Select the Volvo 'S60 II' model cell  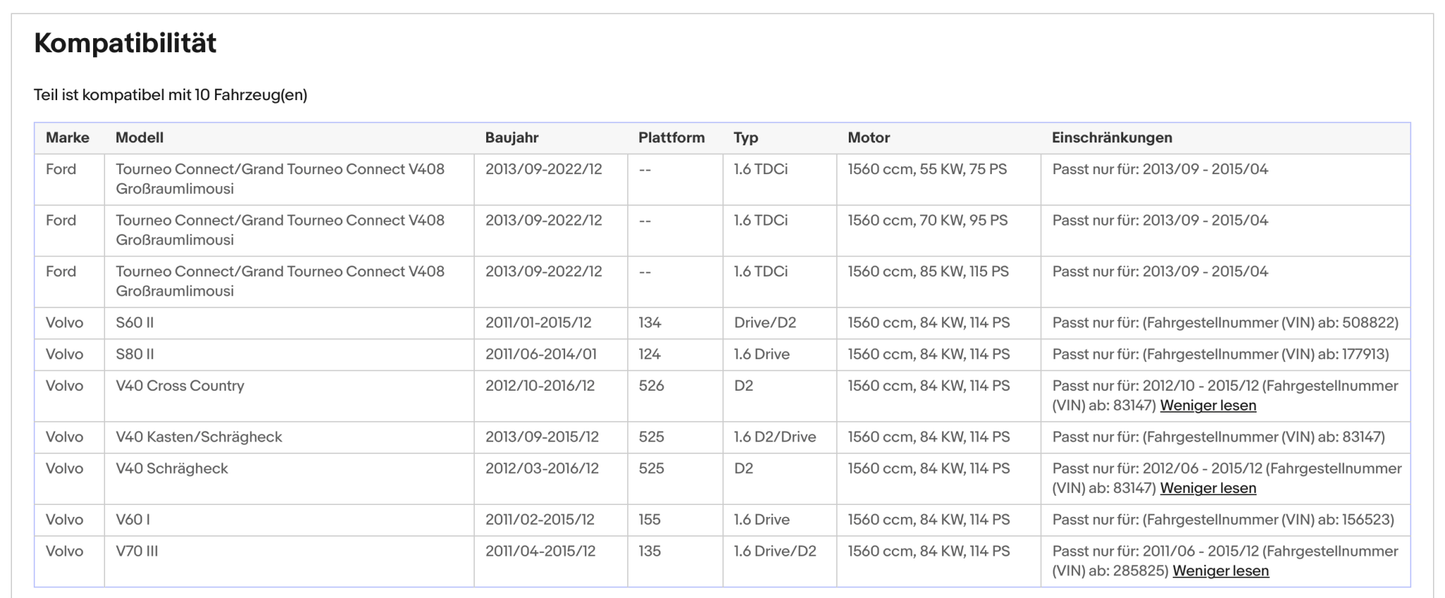pos(135,323)
